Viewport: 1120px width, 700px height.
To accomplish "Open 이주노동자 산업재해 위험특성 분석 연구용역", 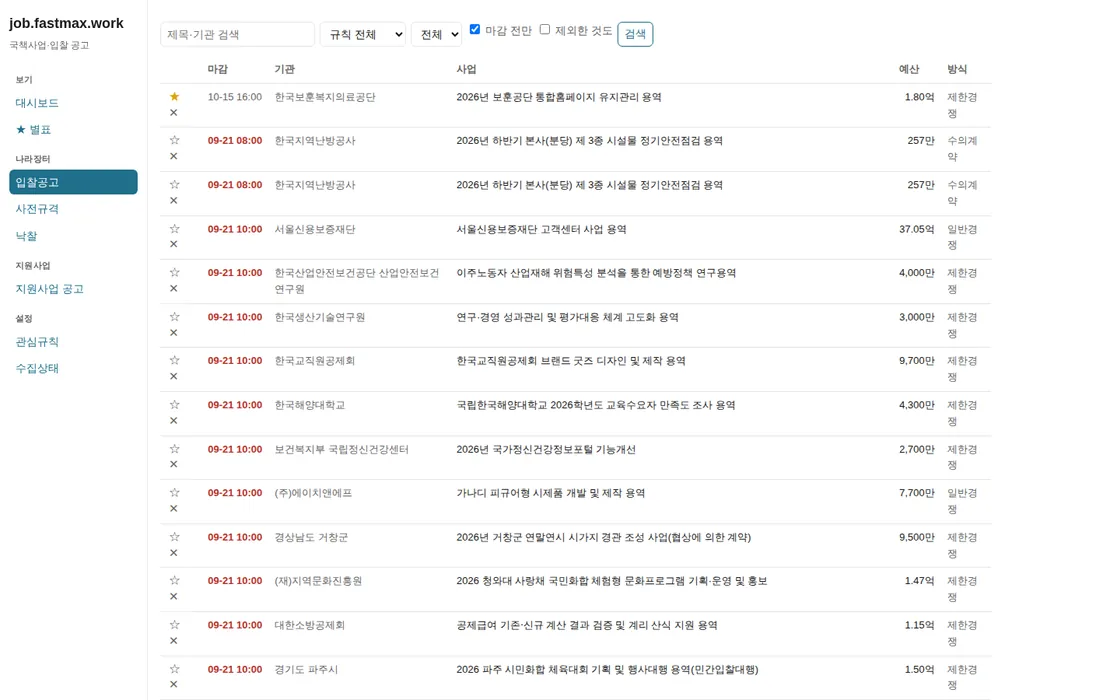I will point(596,272).
